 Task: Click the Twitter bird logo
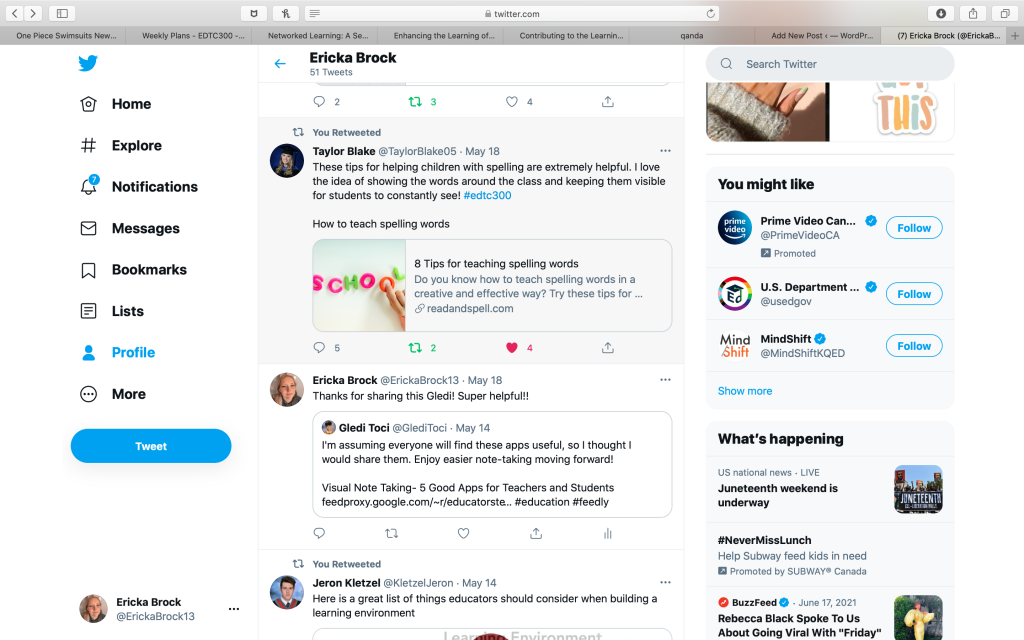(88, 63)
